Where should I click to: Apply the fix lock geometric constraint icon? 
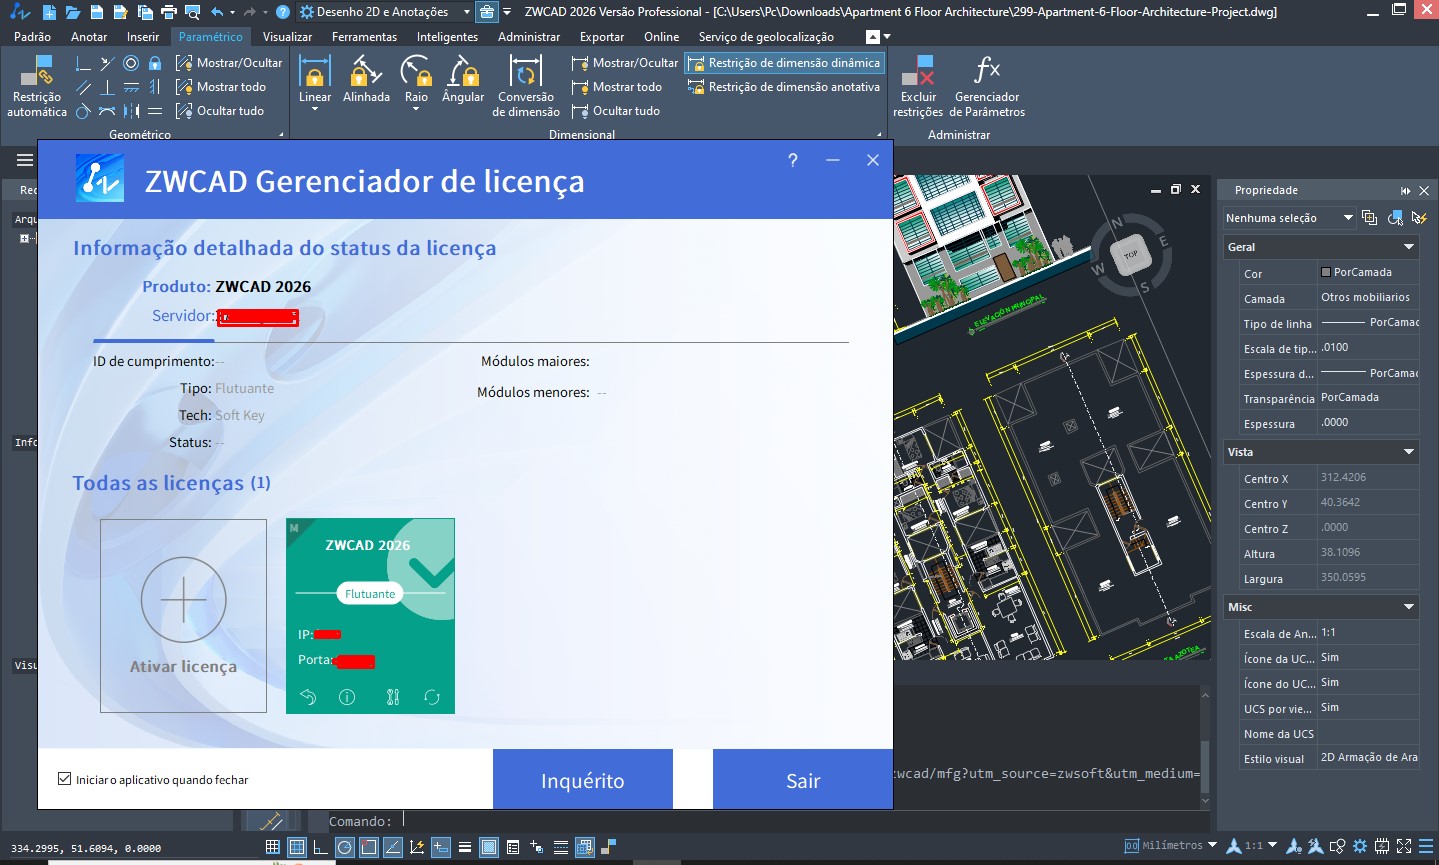coord(155,63)
